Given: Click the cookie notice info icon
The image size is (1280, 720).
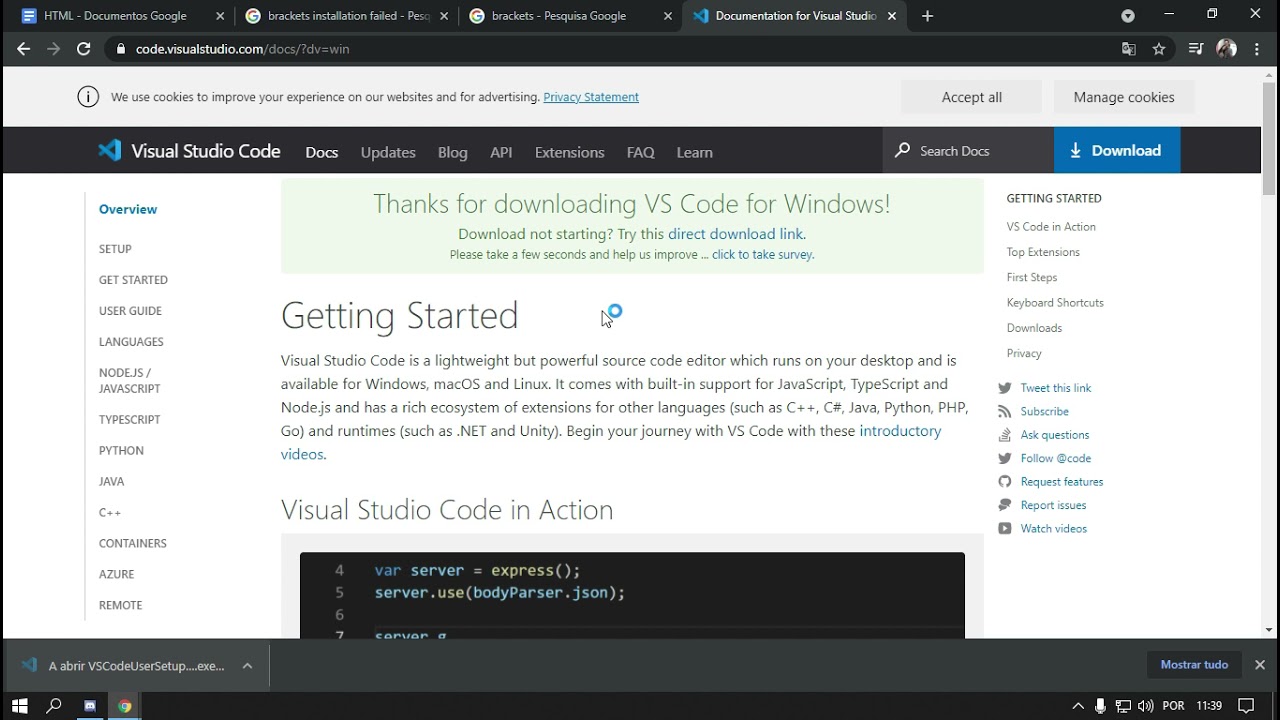Looking at the screenshot, I should tap(88, 97).
